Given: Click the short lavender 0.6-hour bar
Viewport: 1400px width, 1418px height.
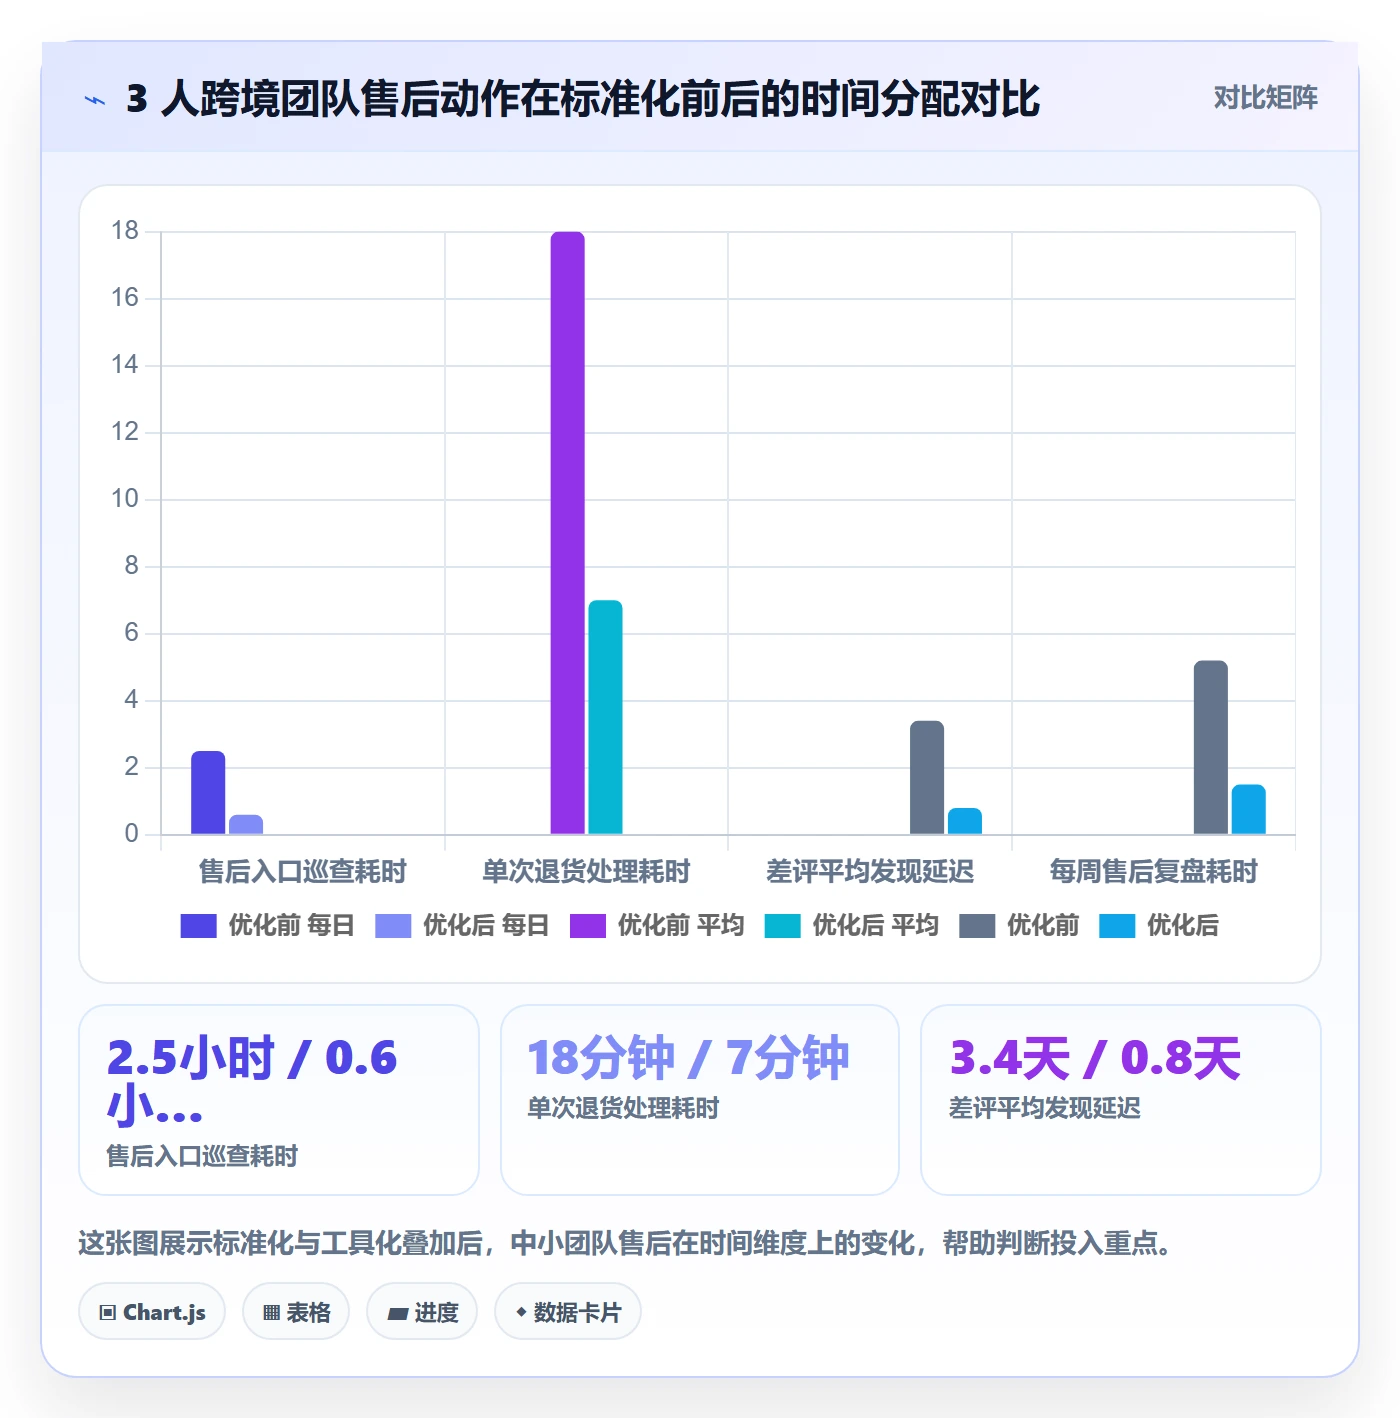Looking at the screenshot, I should coord(246,824).
